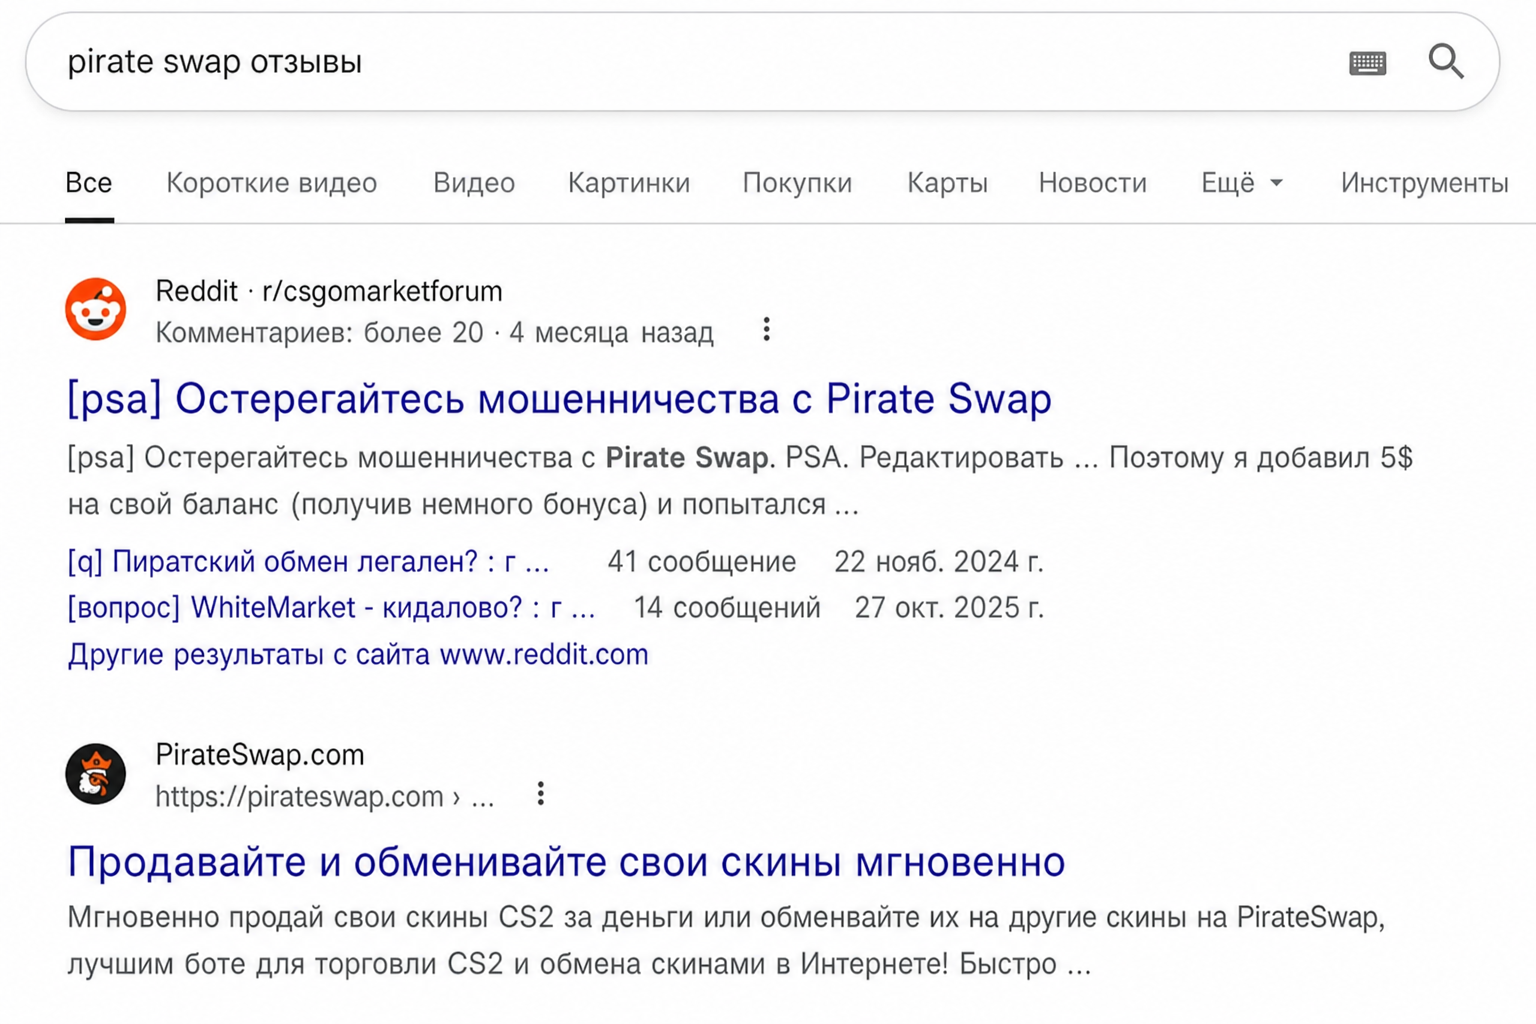Open Пиратский обмен легален sublink

[308, 562]
